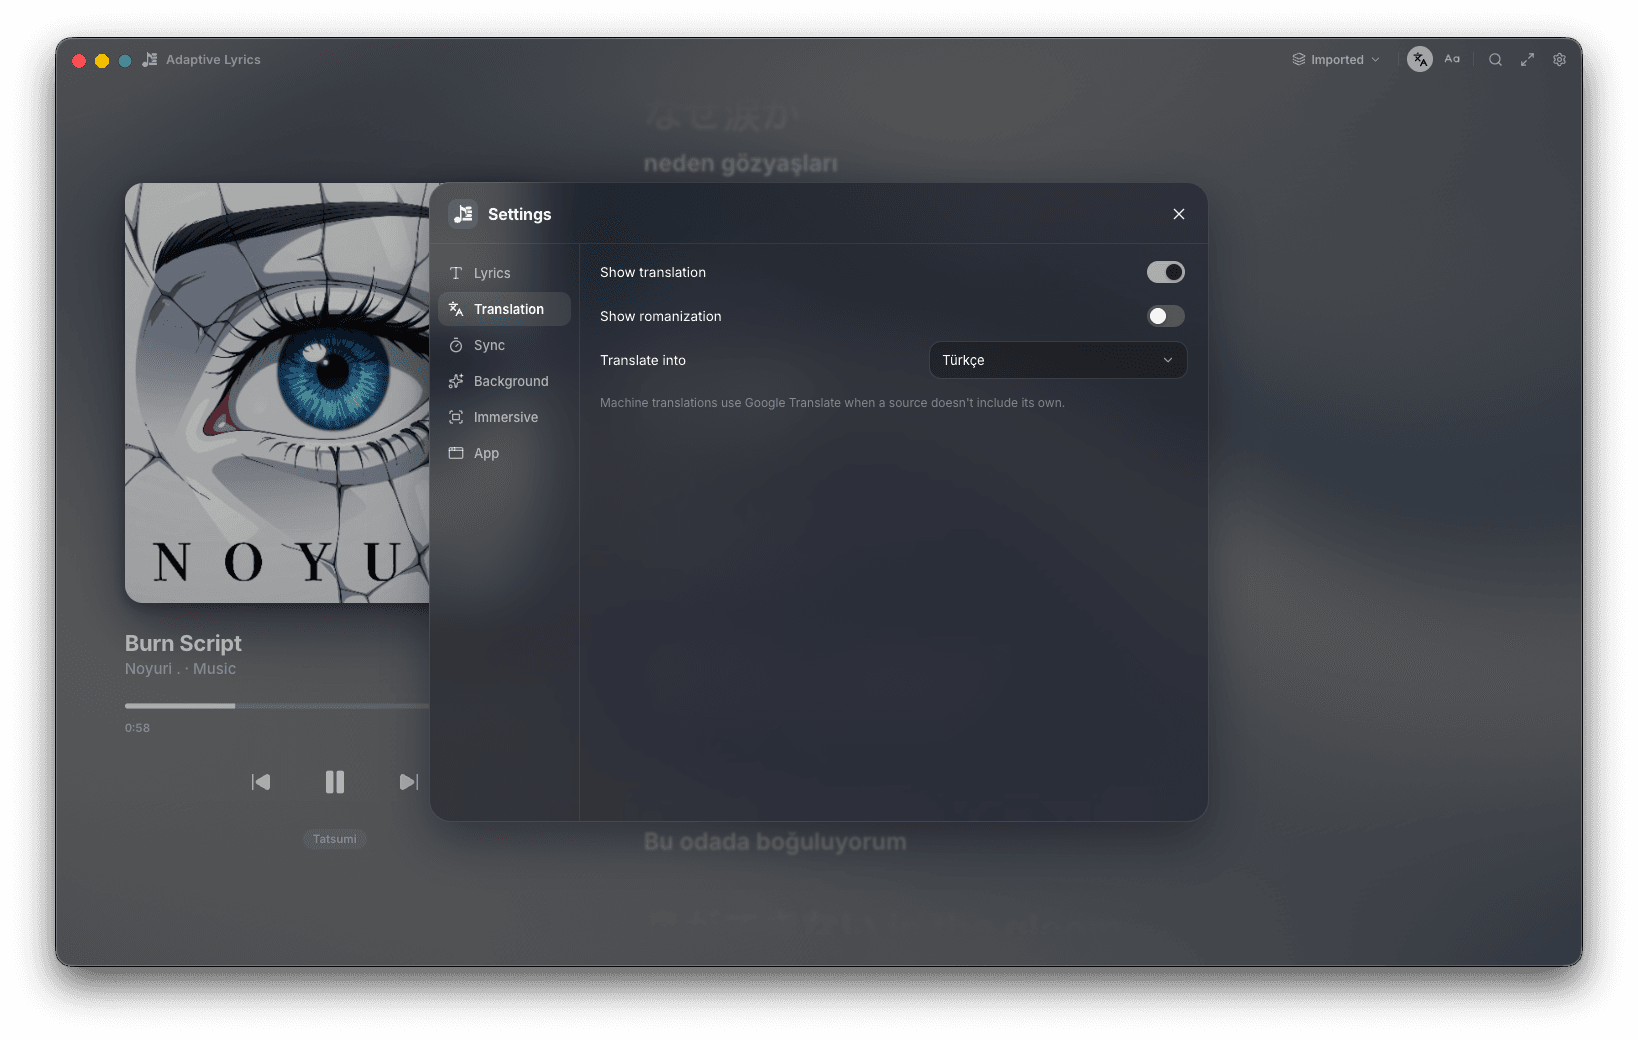This screenshot has width=1638, height=1040.
Task: Select the Translation settings section
Action: coord(504,309)
